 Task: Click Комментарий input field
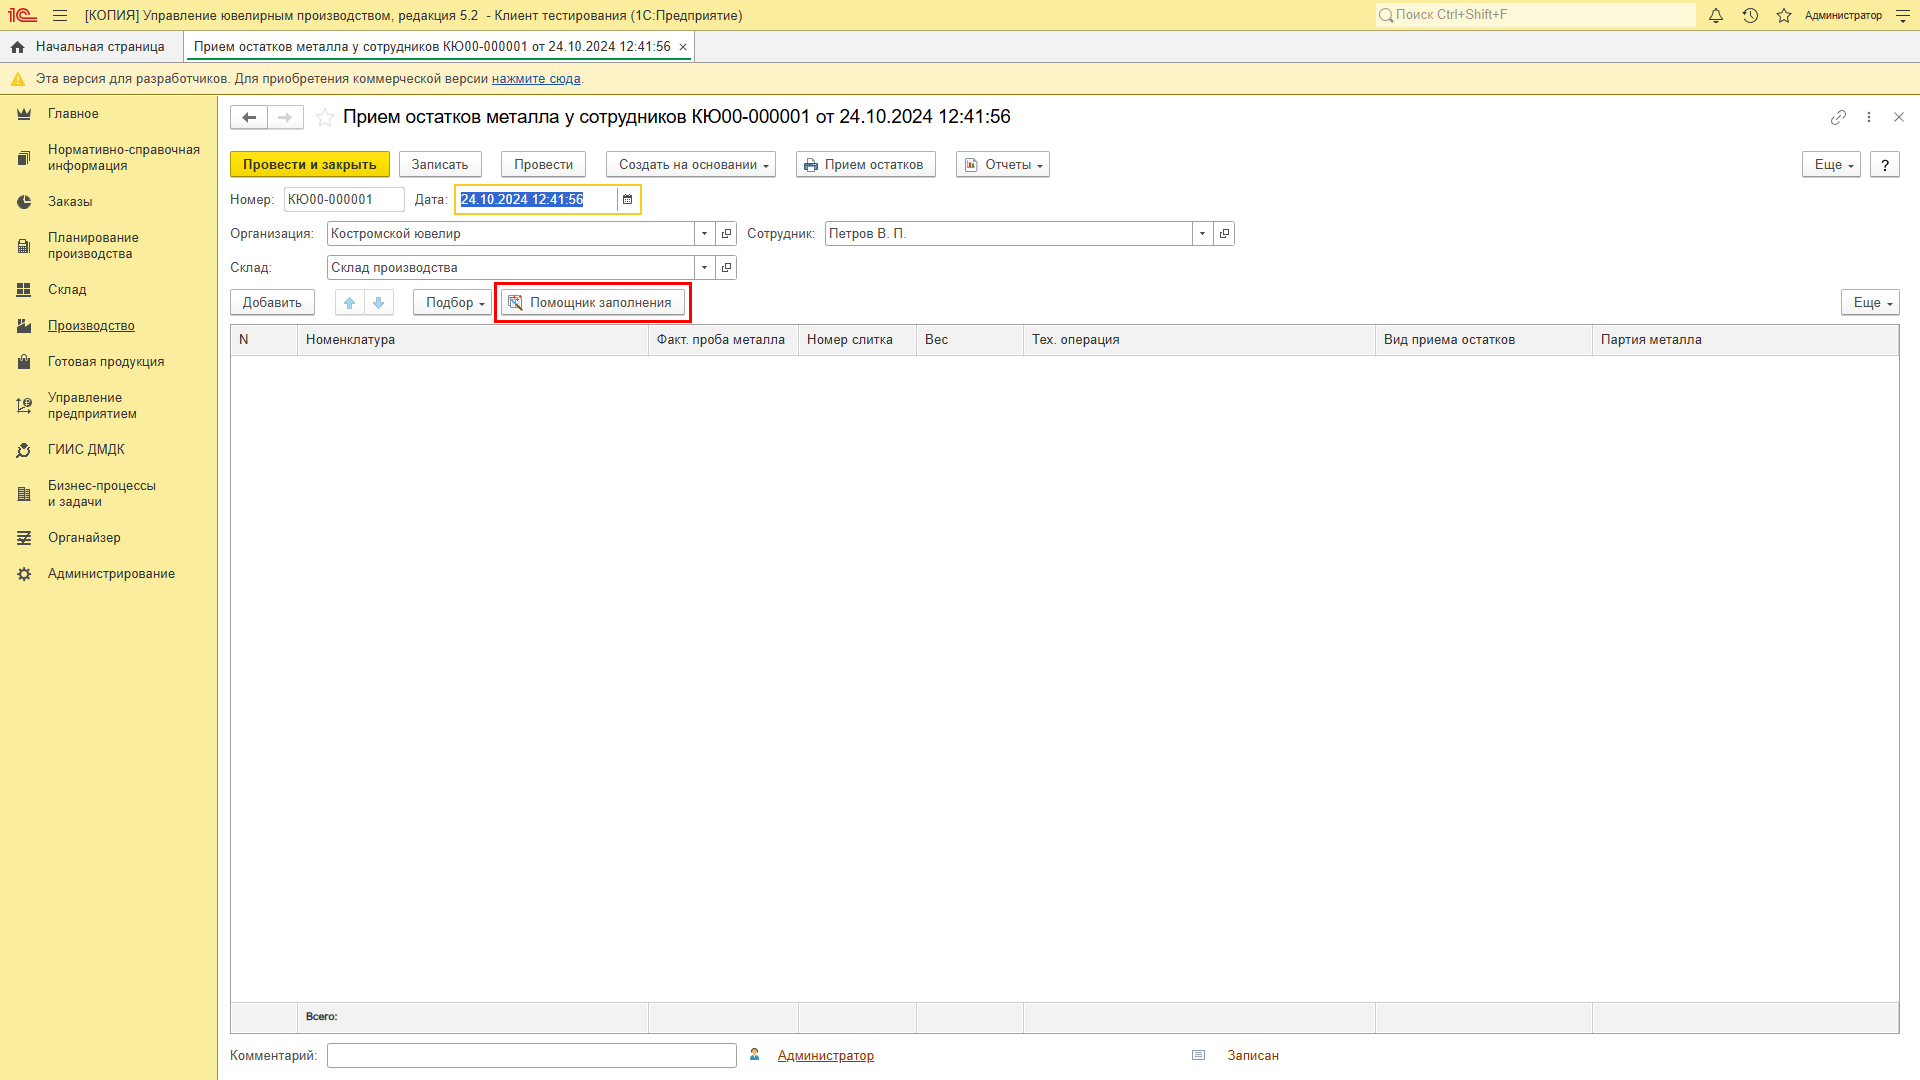pyautogui.click(x=532, y=1056)
